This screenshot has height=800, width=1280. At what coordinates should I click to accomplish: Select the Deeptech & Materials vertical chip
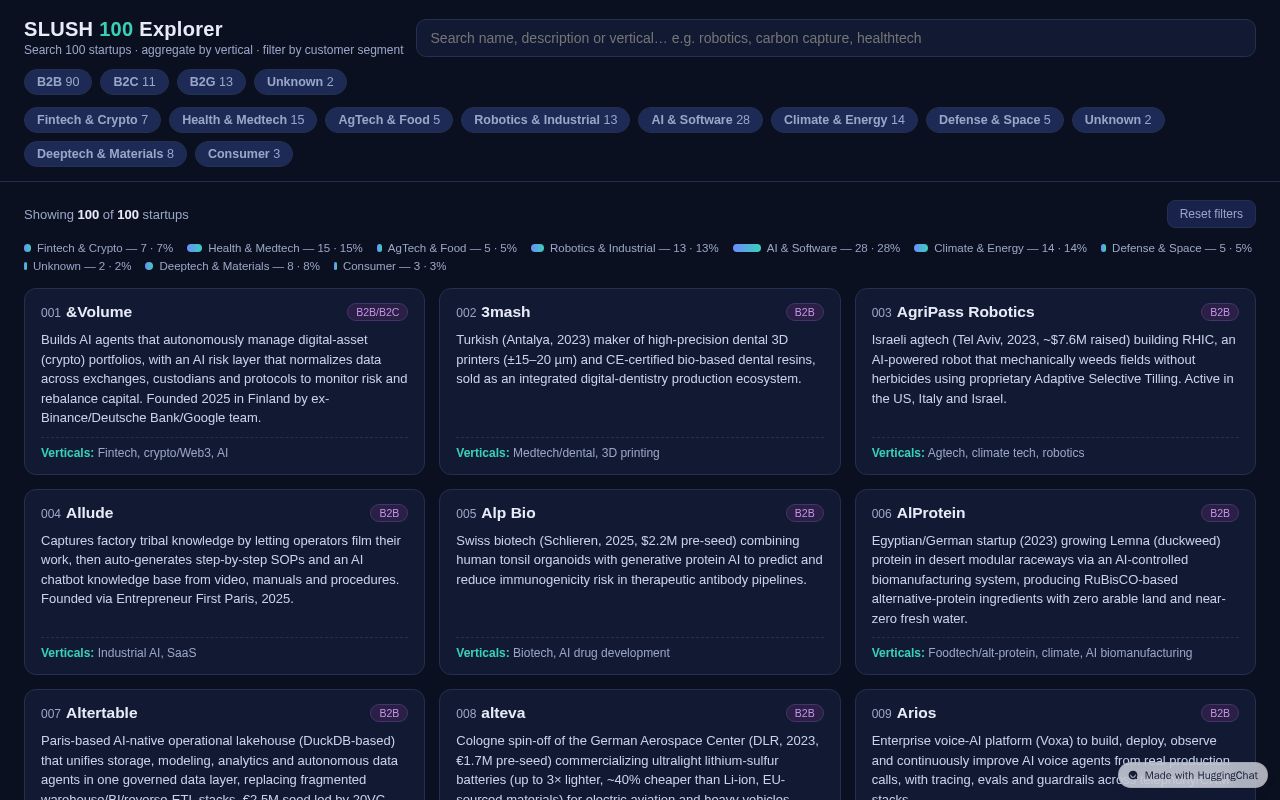105,154
